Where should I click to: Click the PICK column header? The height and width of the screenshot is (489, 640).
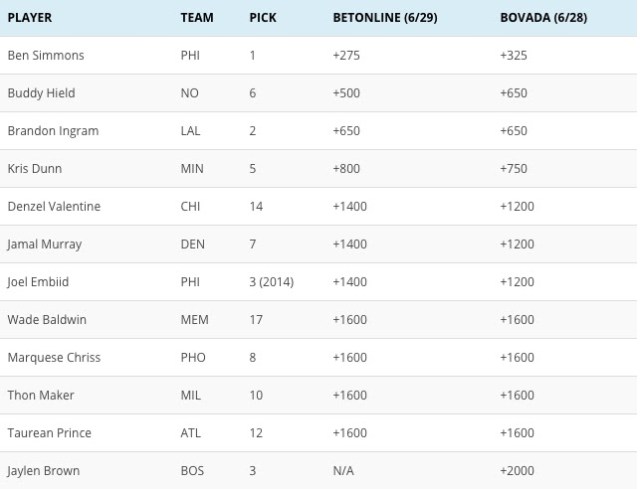pos(263,18)
